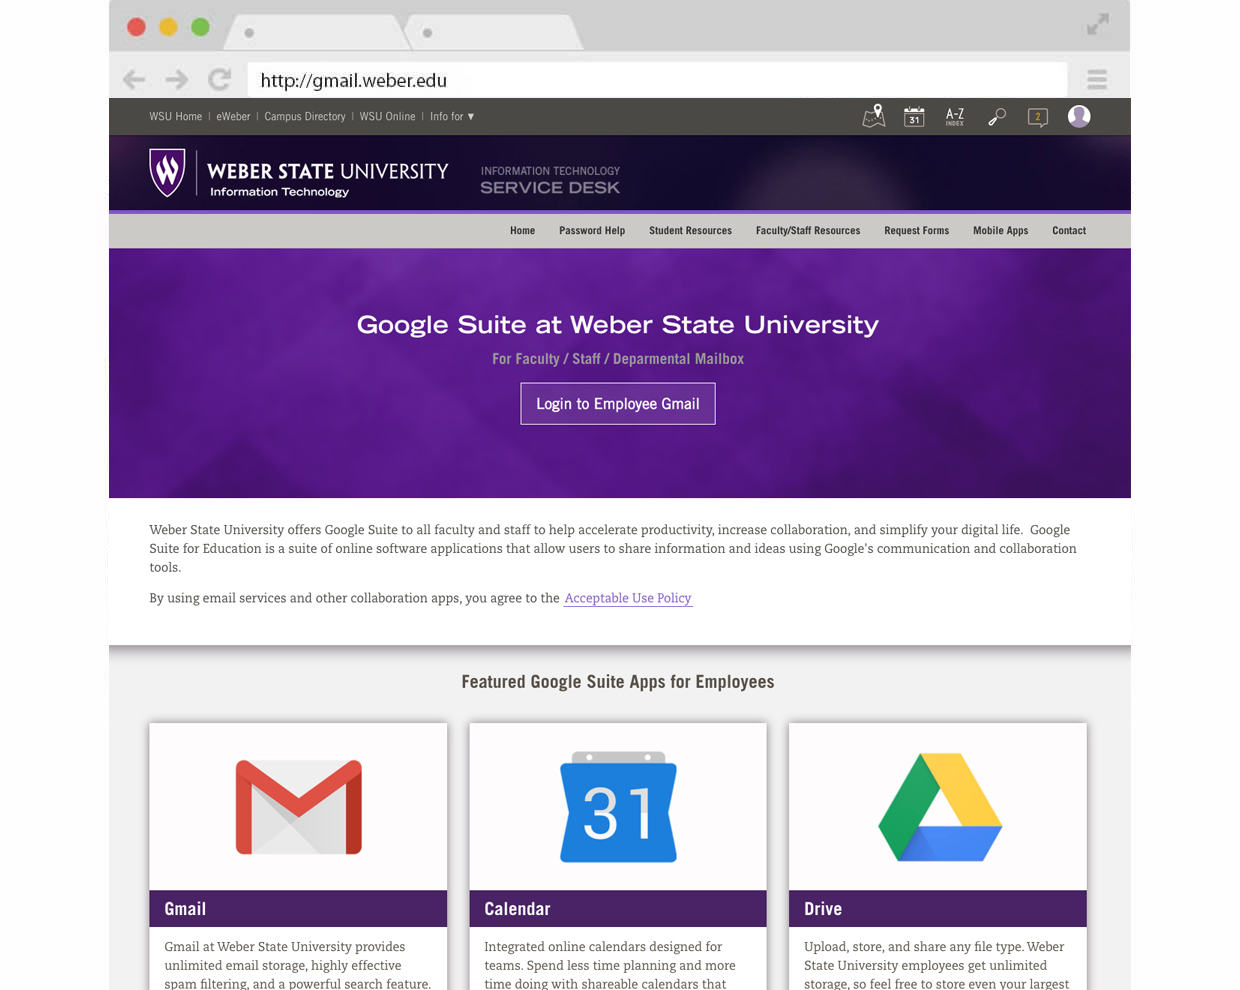Open the Password Help menu item
Screen dimensions: 1240x990
tap(592, 231)
